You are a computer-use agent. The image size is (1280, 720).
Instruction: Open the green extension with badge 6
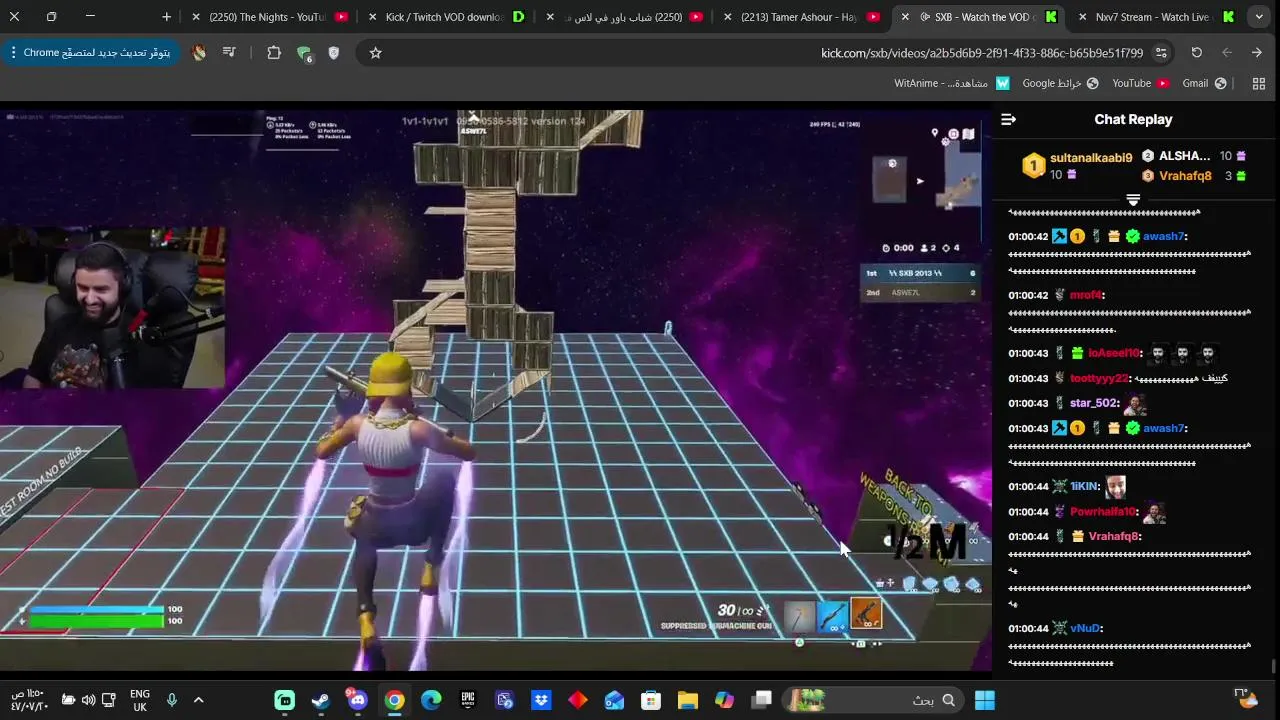pos(304,54)
